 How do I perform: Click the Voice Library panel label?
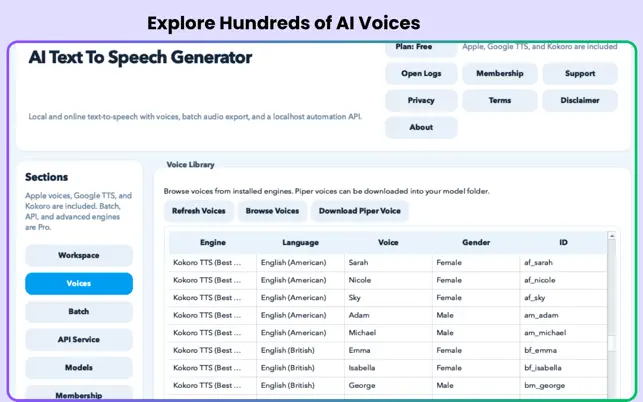click(x=190, y=164)
